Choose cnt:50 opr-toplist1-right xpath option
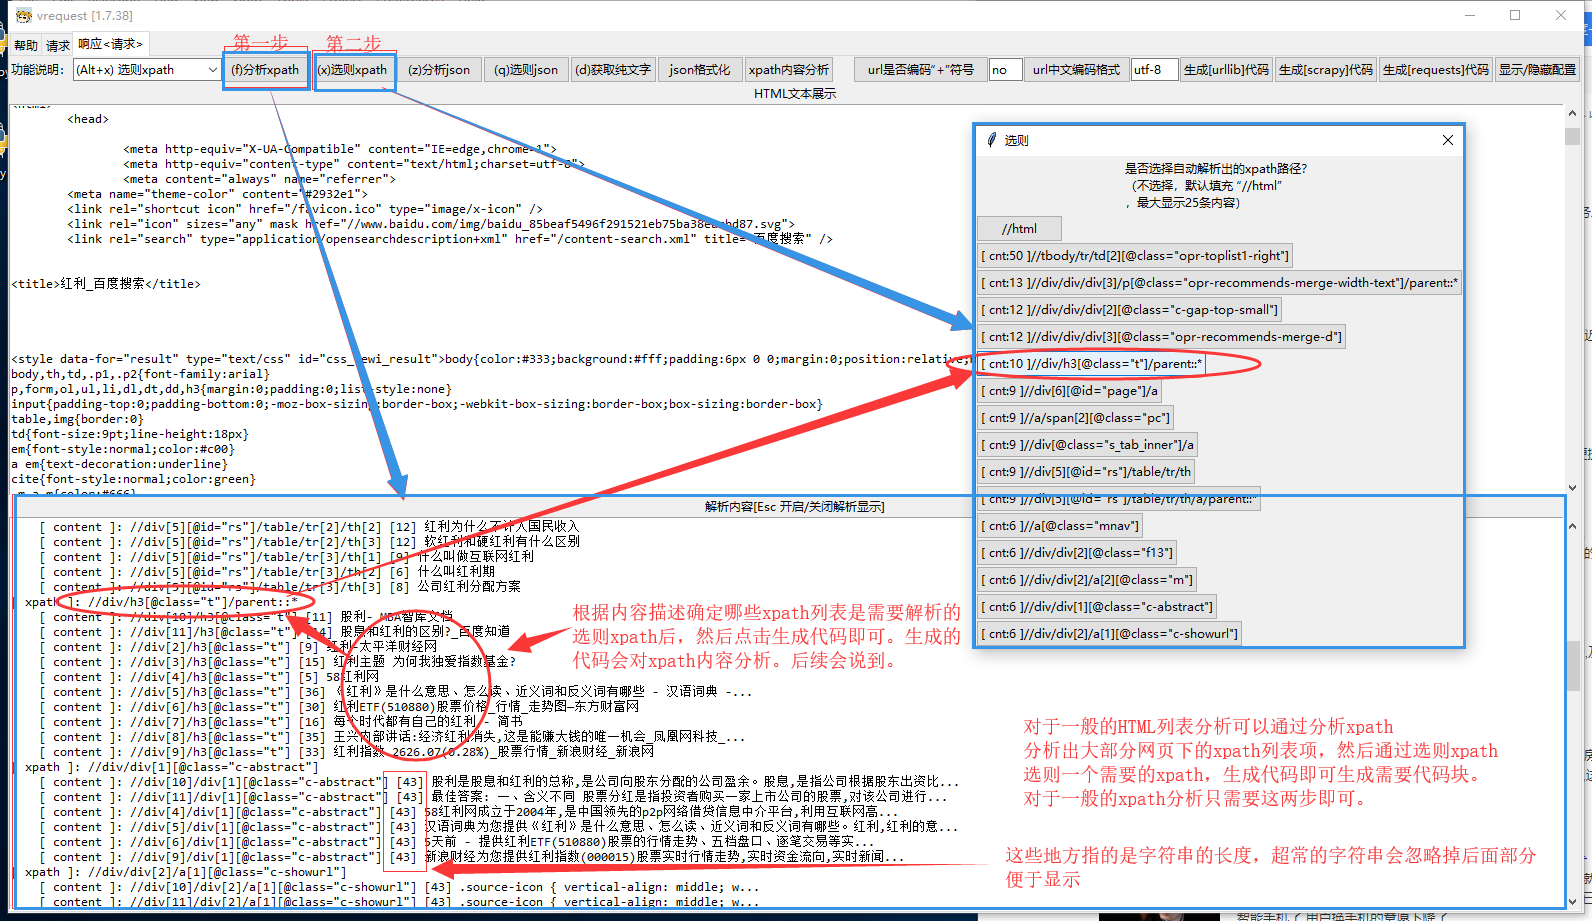The width and height of the screenshot is (1592, 921). click(1135, 256)
